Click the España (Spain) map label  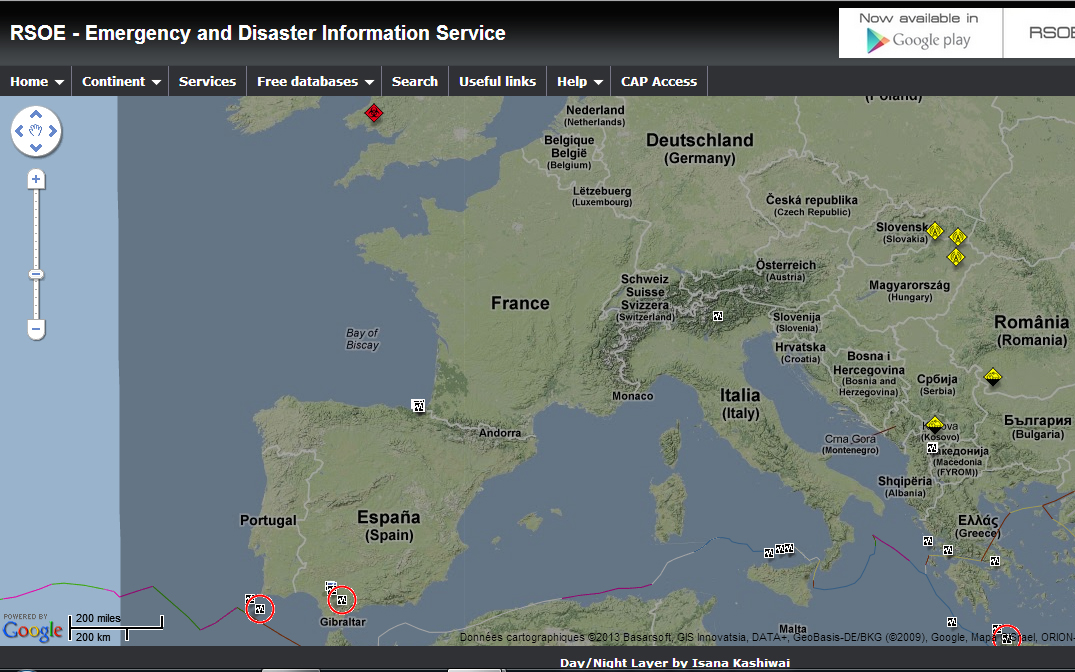pos(389,525)
